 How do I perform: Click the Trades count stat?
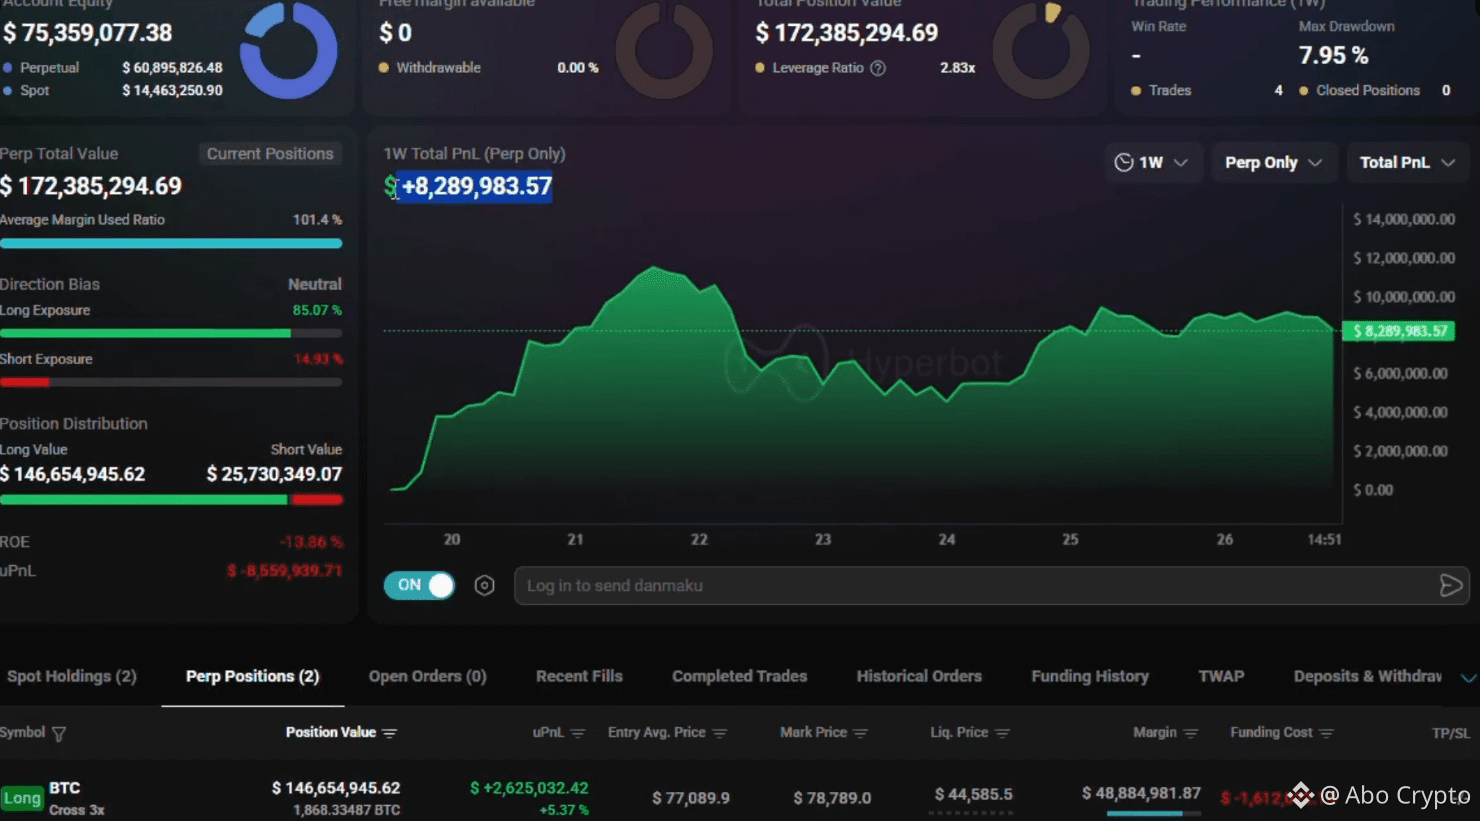click(x=1207, y=90)
